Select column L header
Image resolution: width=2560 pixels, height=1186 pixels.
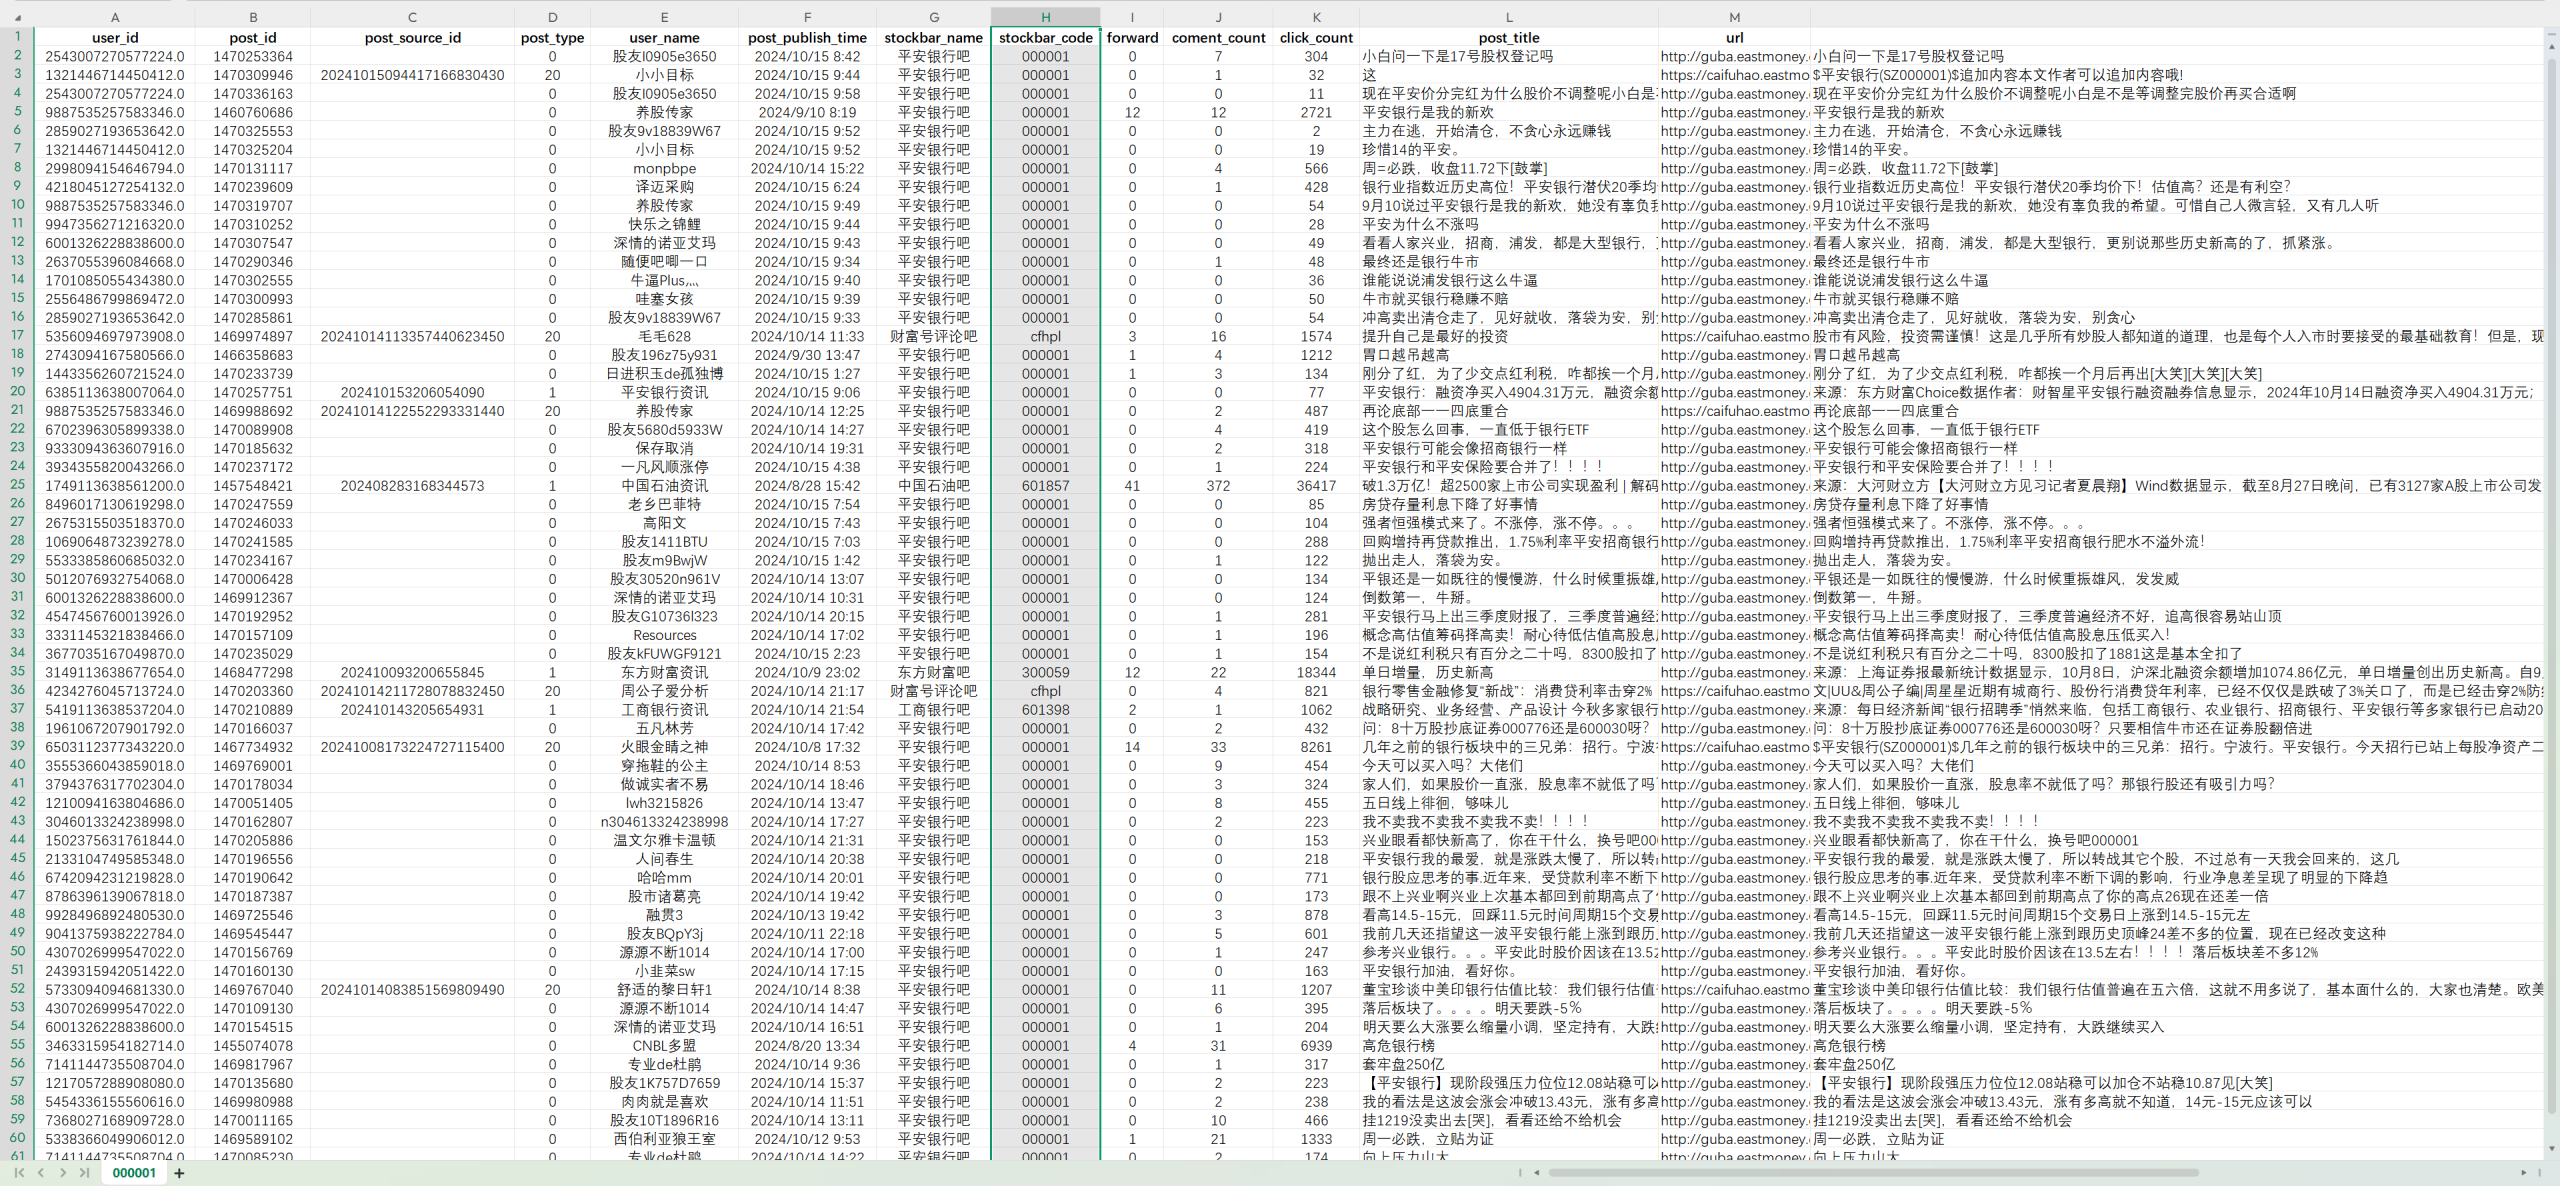point(1508,17)
